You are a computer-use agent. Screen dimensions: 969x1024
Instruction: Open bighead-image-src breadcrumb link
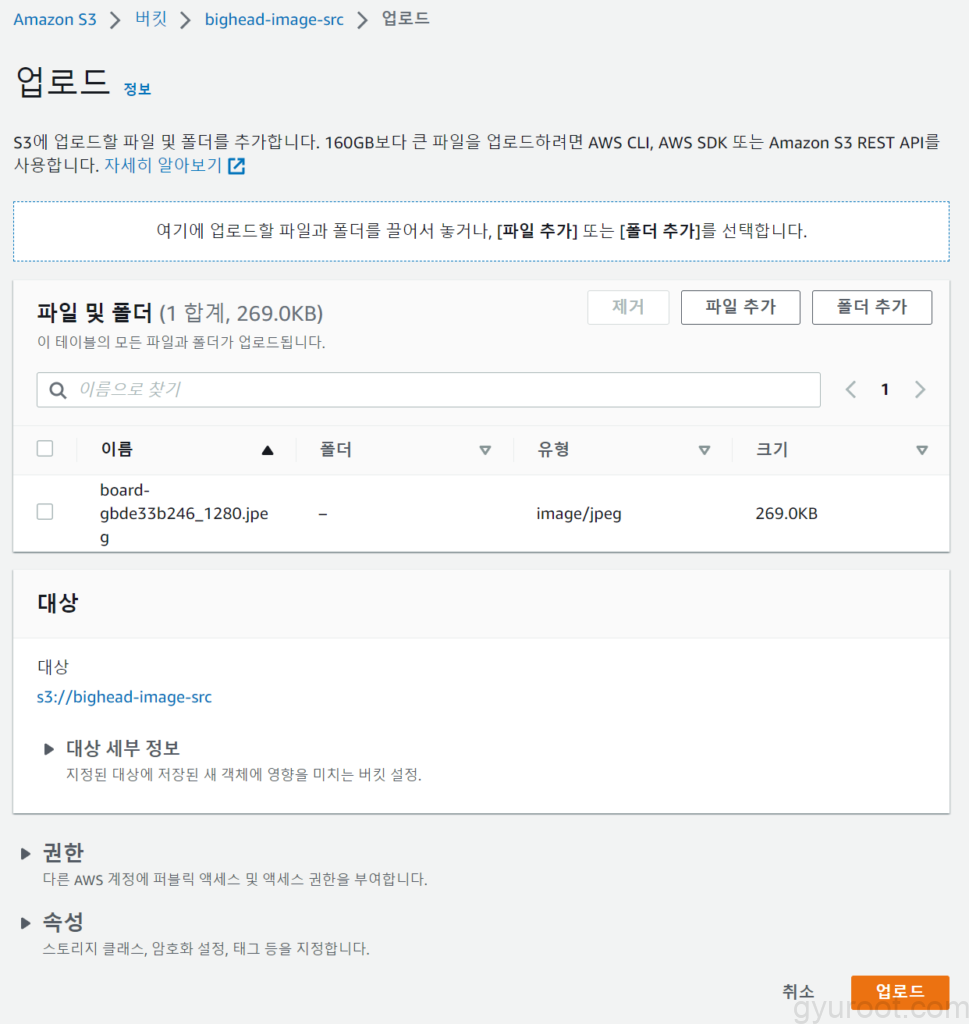273,19
